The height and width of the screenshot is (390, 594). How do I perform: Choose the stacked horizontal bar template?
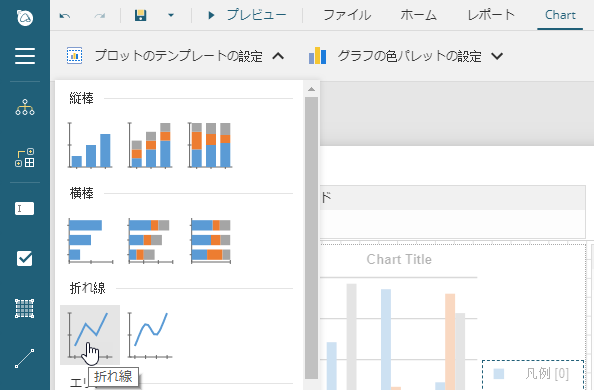pos(150,241)
